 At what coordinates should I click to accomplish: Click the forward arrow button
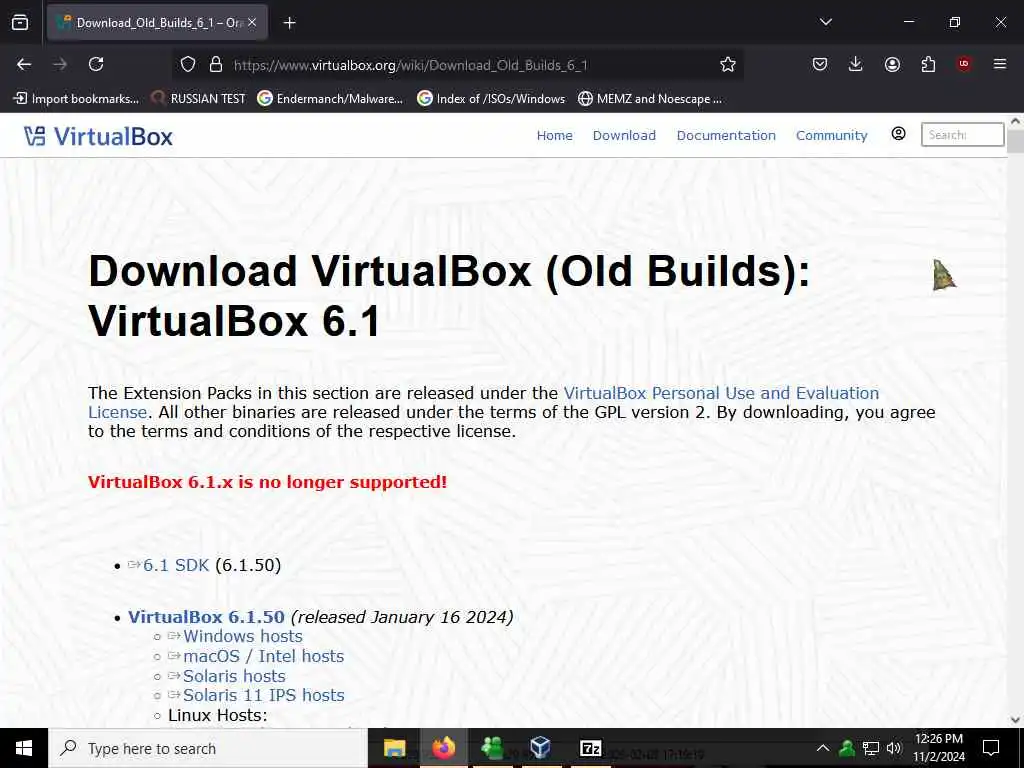point(60,64)
